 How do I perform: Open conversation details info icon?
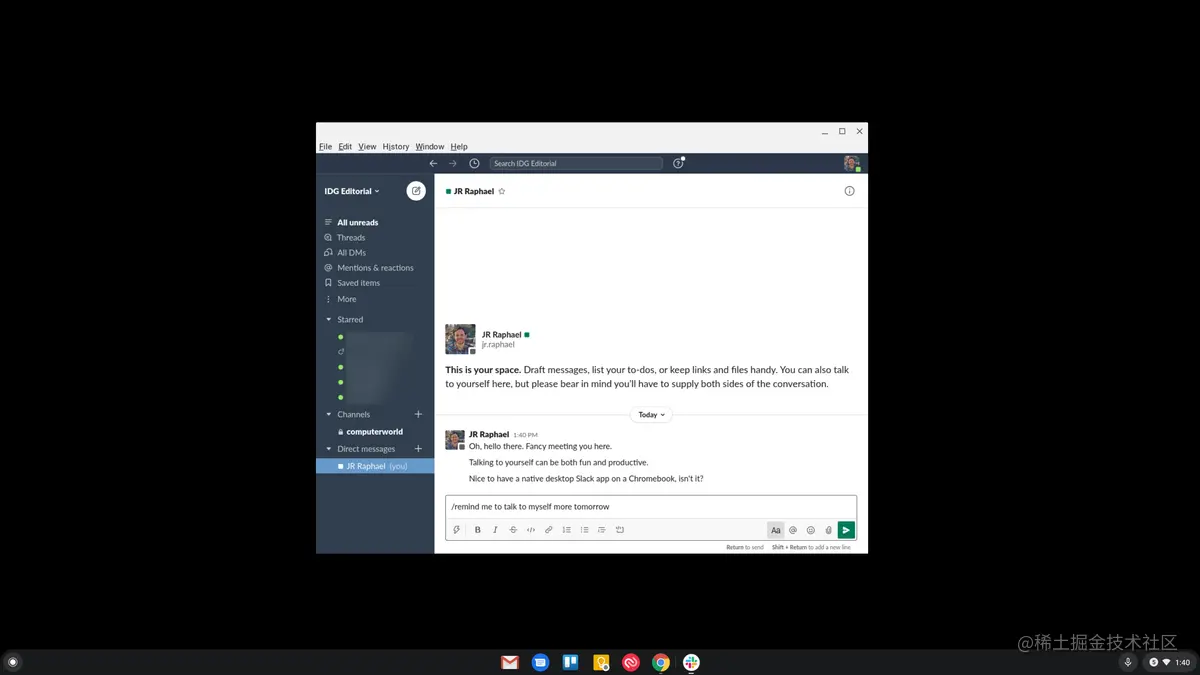coord(849,191)
